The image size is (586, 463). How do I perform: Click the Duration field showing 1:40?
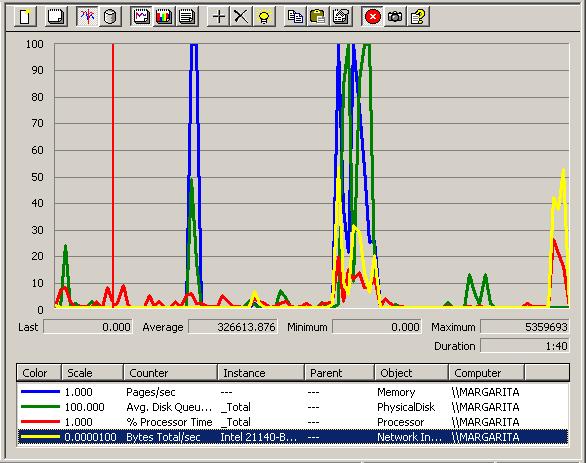pos(525,346)
